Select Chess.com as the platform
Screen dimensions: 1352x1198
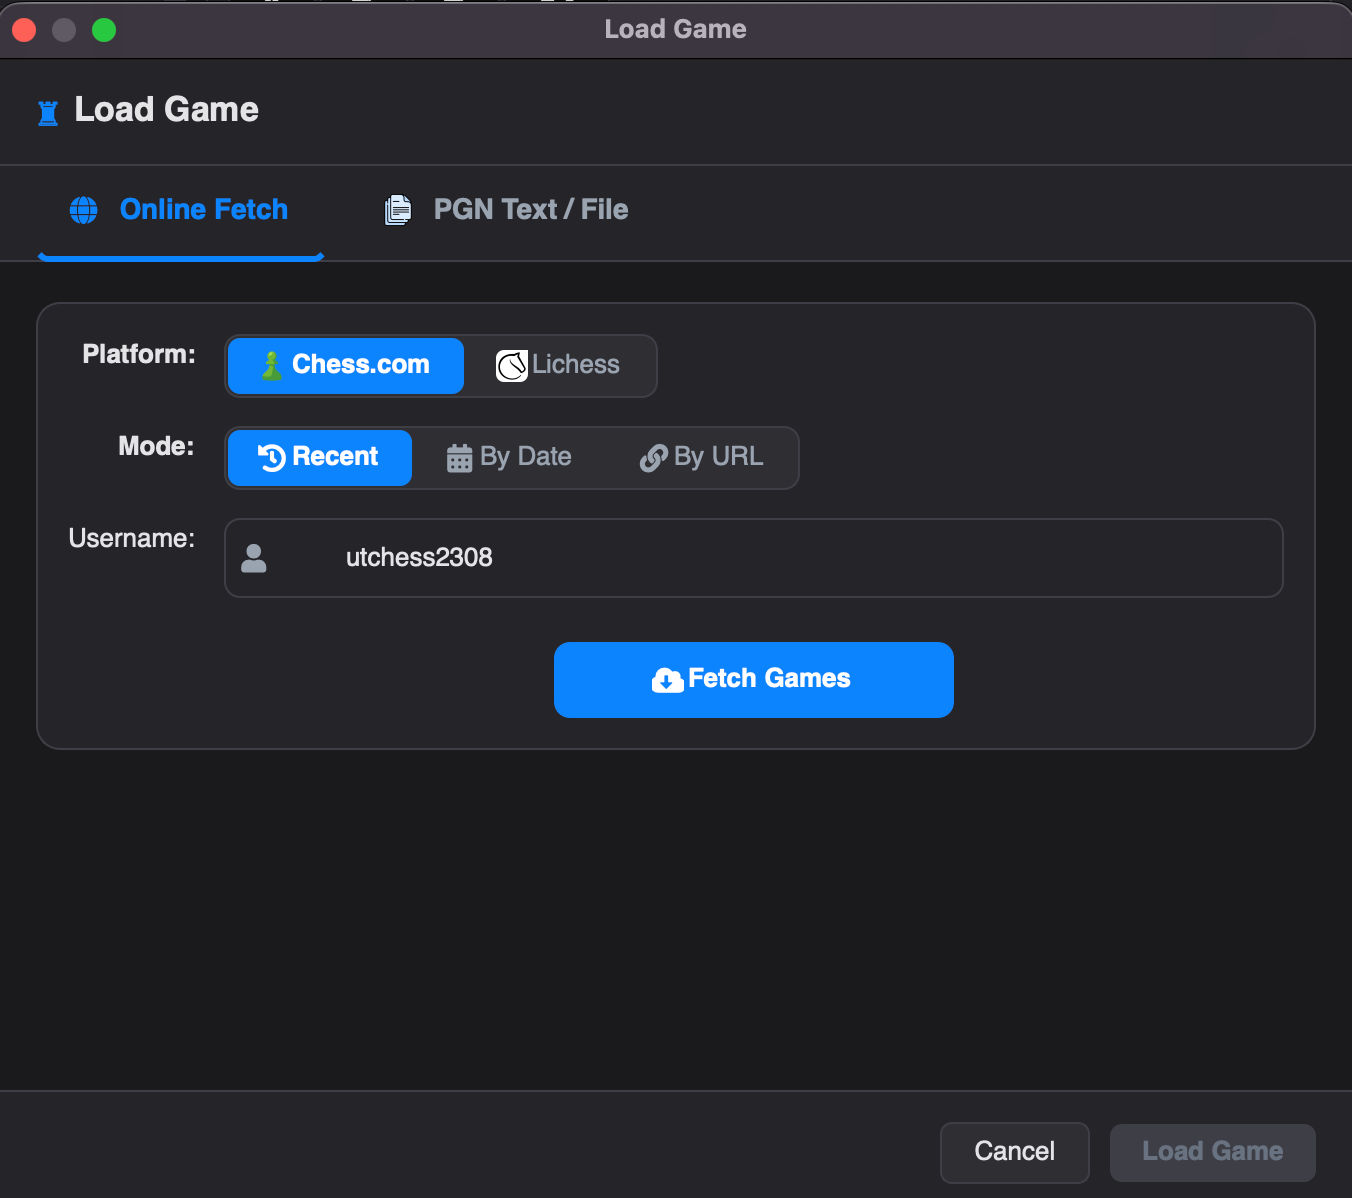pos(346,366)
